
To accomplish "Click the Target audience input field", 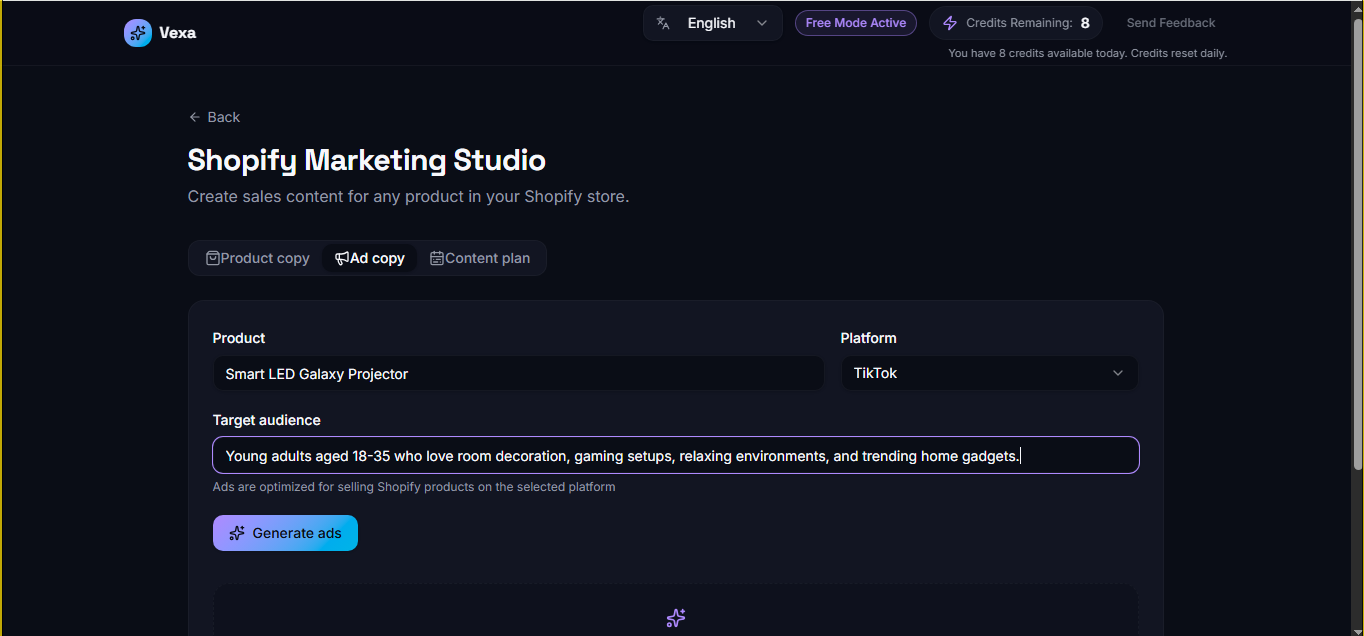I will [x=676, y=455].
